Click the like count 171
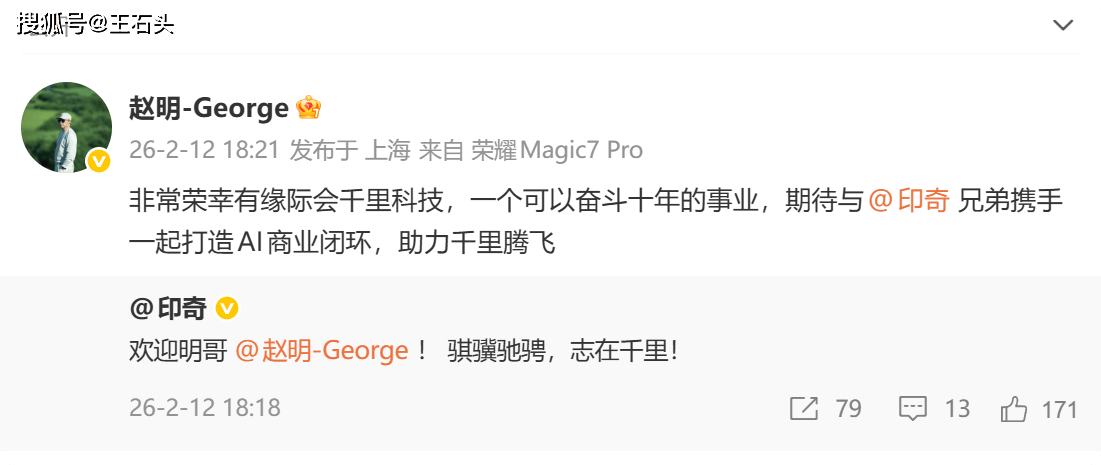Screen dimensions: 1101x465 click(x=1060, y=409)
